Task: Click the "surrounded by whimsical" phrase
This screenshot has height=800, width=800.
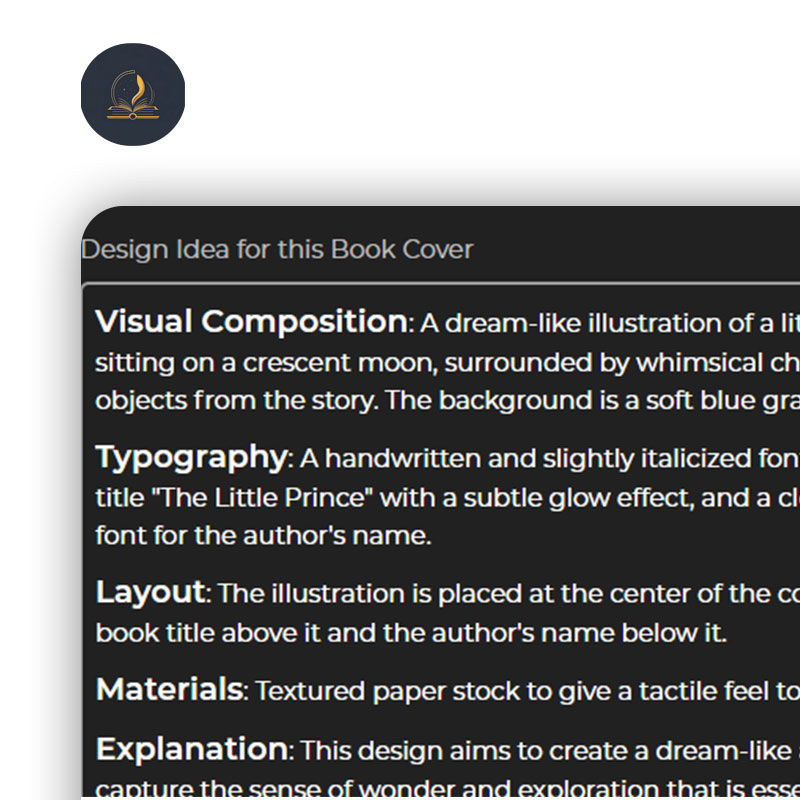Action: (x=604, y=363)
